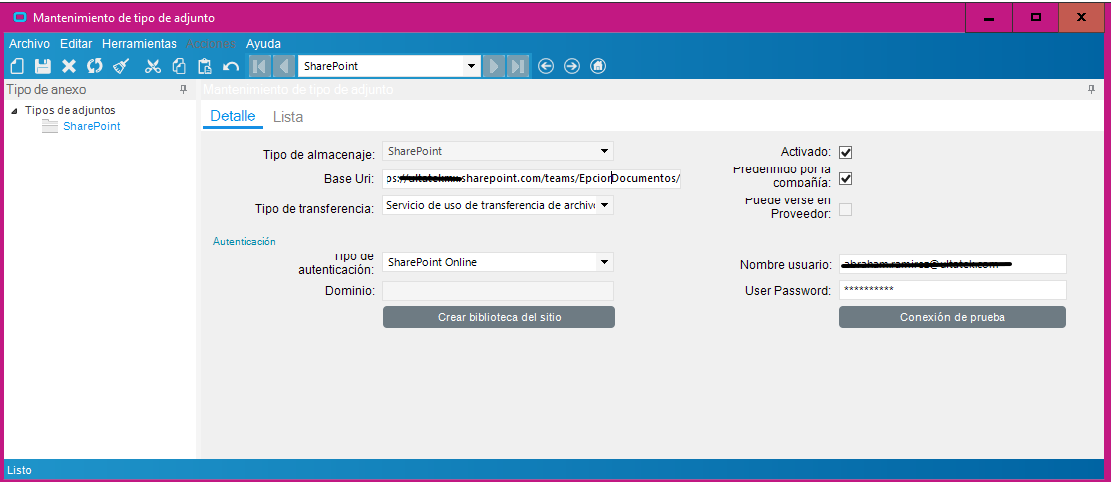Click the Copy toolbar icon
The image size is (1111, 482).
179,67
